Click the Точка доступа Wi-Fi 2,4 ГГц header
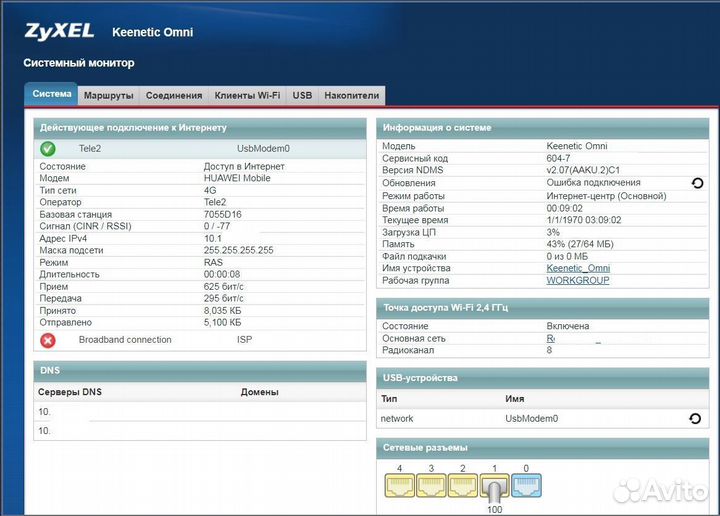720x516 pixels. point(543,308)
